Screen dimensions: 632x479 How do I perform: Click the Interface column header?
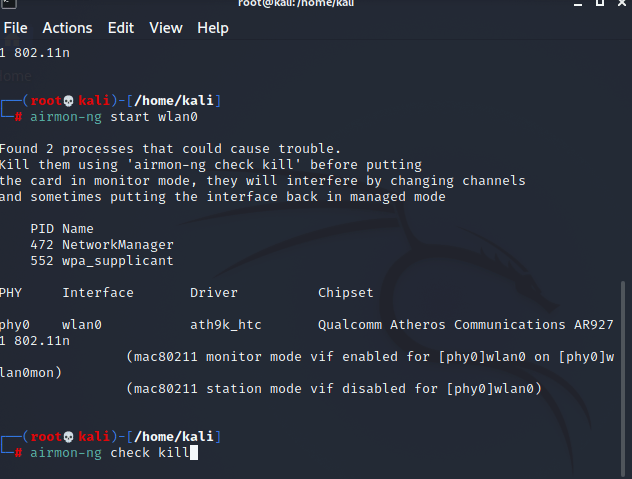pyautogui.click(x=98, y=293)
